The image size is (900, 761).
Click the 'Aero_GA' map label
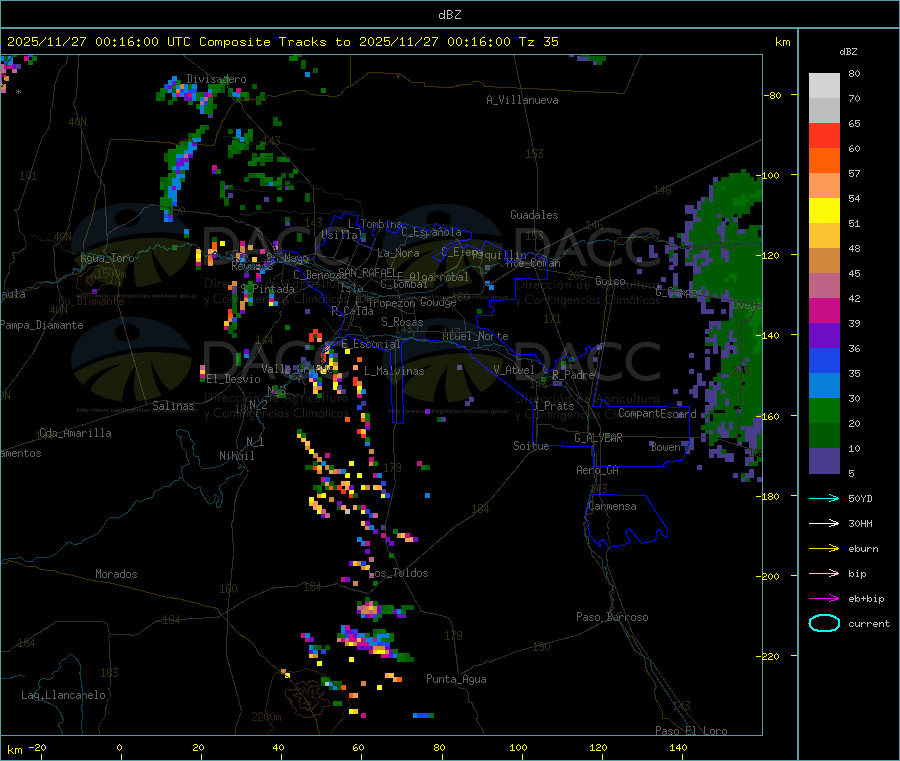click(x=597, y=470)
